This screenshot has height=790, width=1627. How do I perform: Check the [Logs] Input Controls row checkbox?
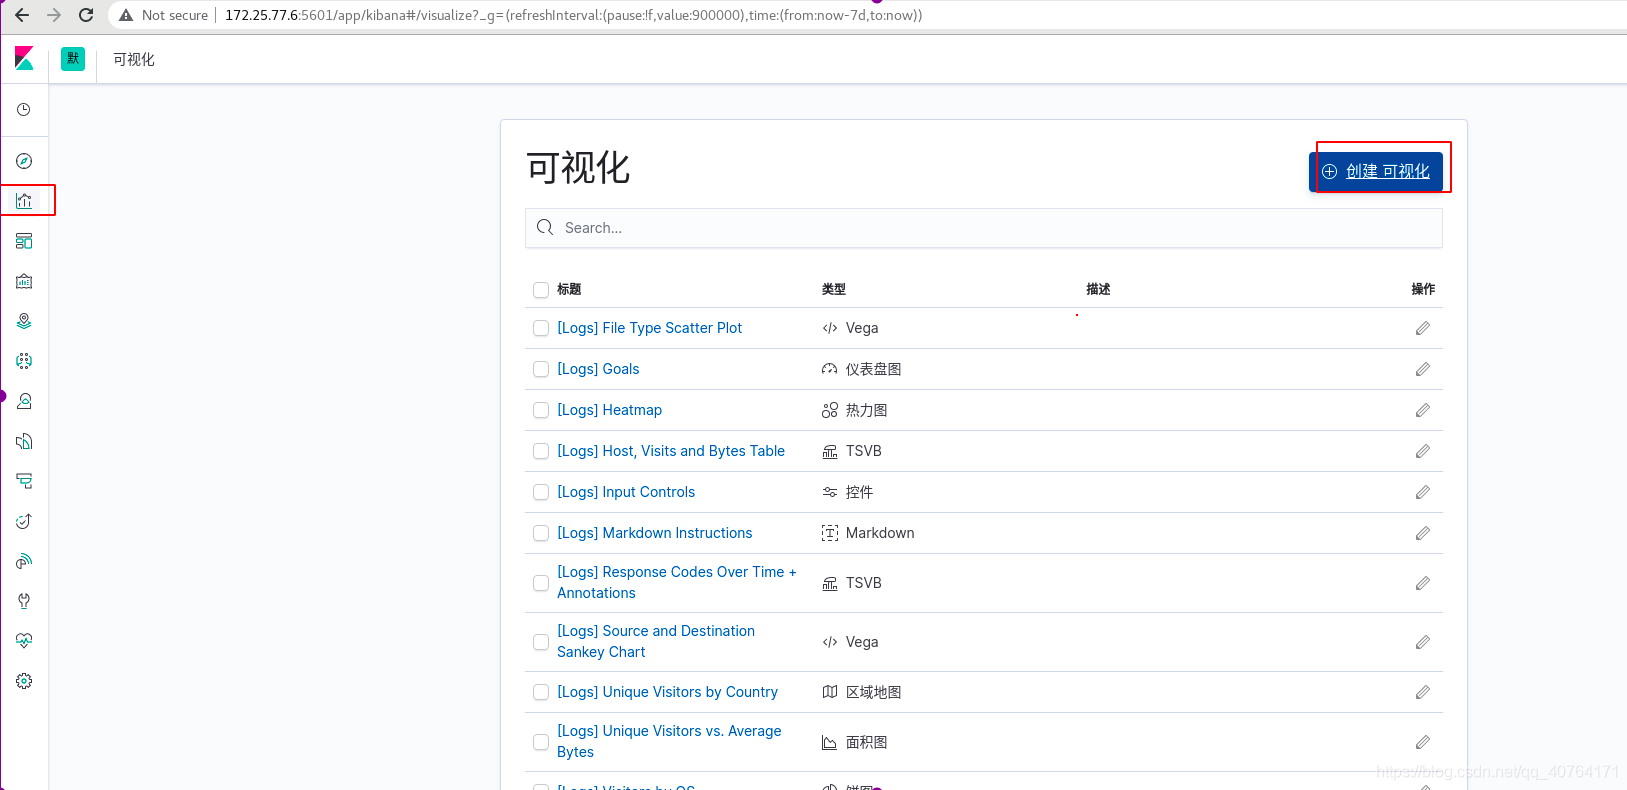tap(541, 492)
